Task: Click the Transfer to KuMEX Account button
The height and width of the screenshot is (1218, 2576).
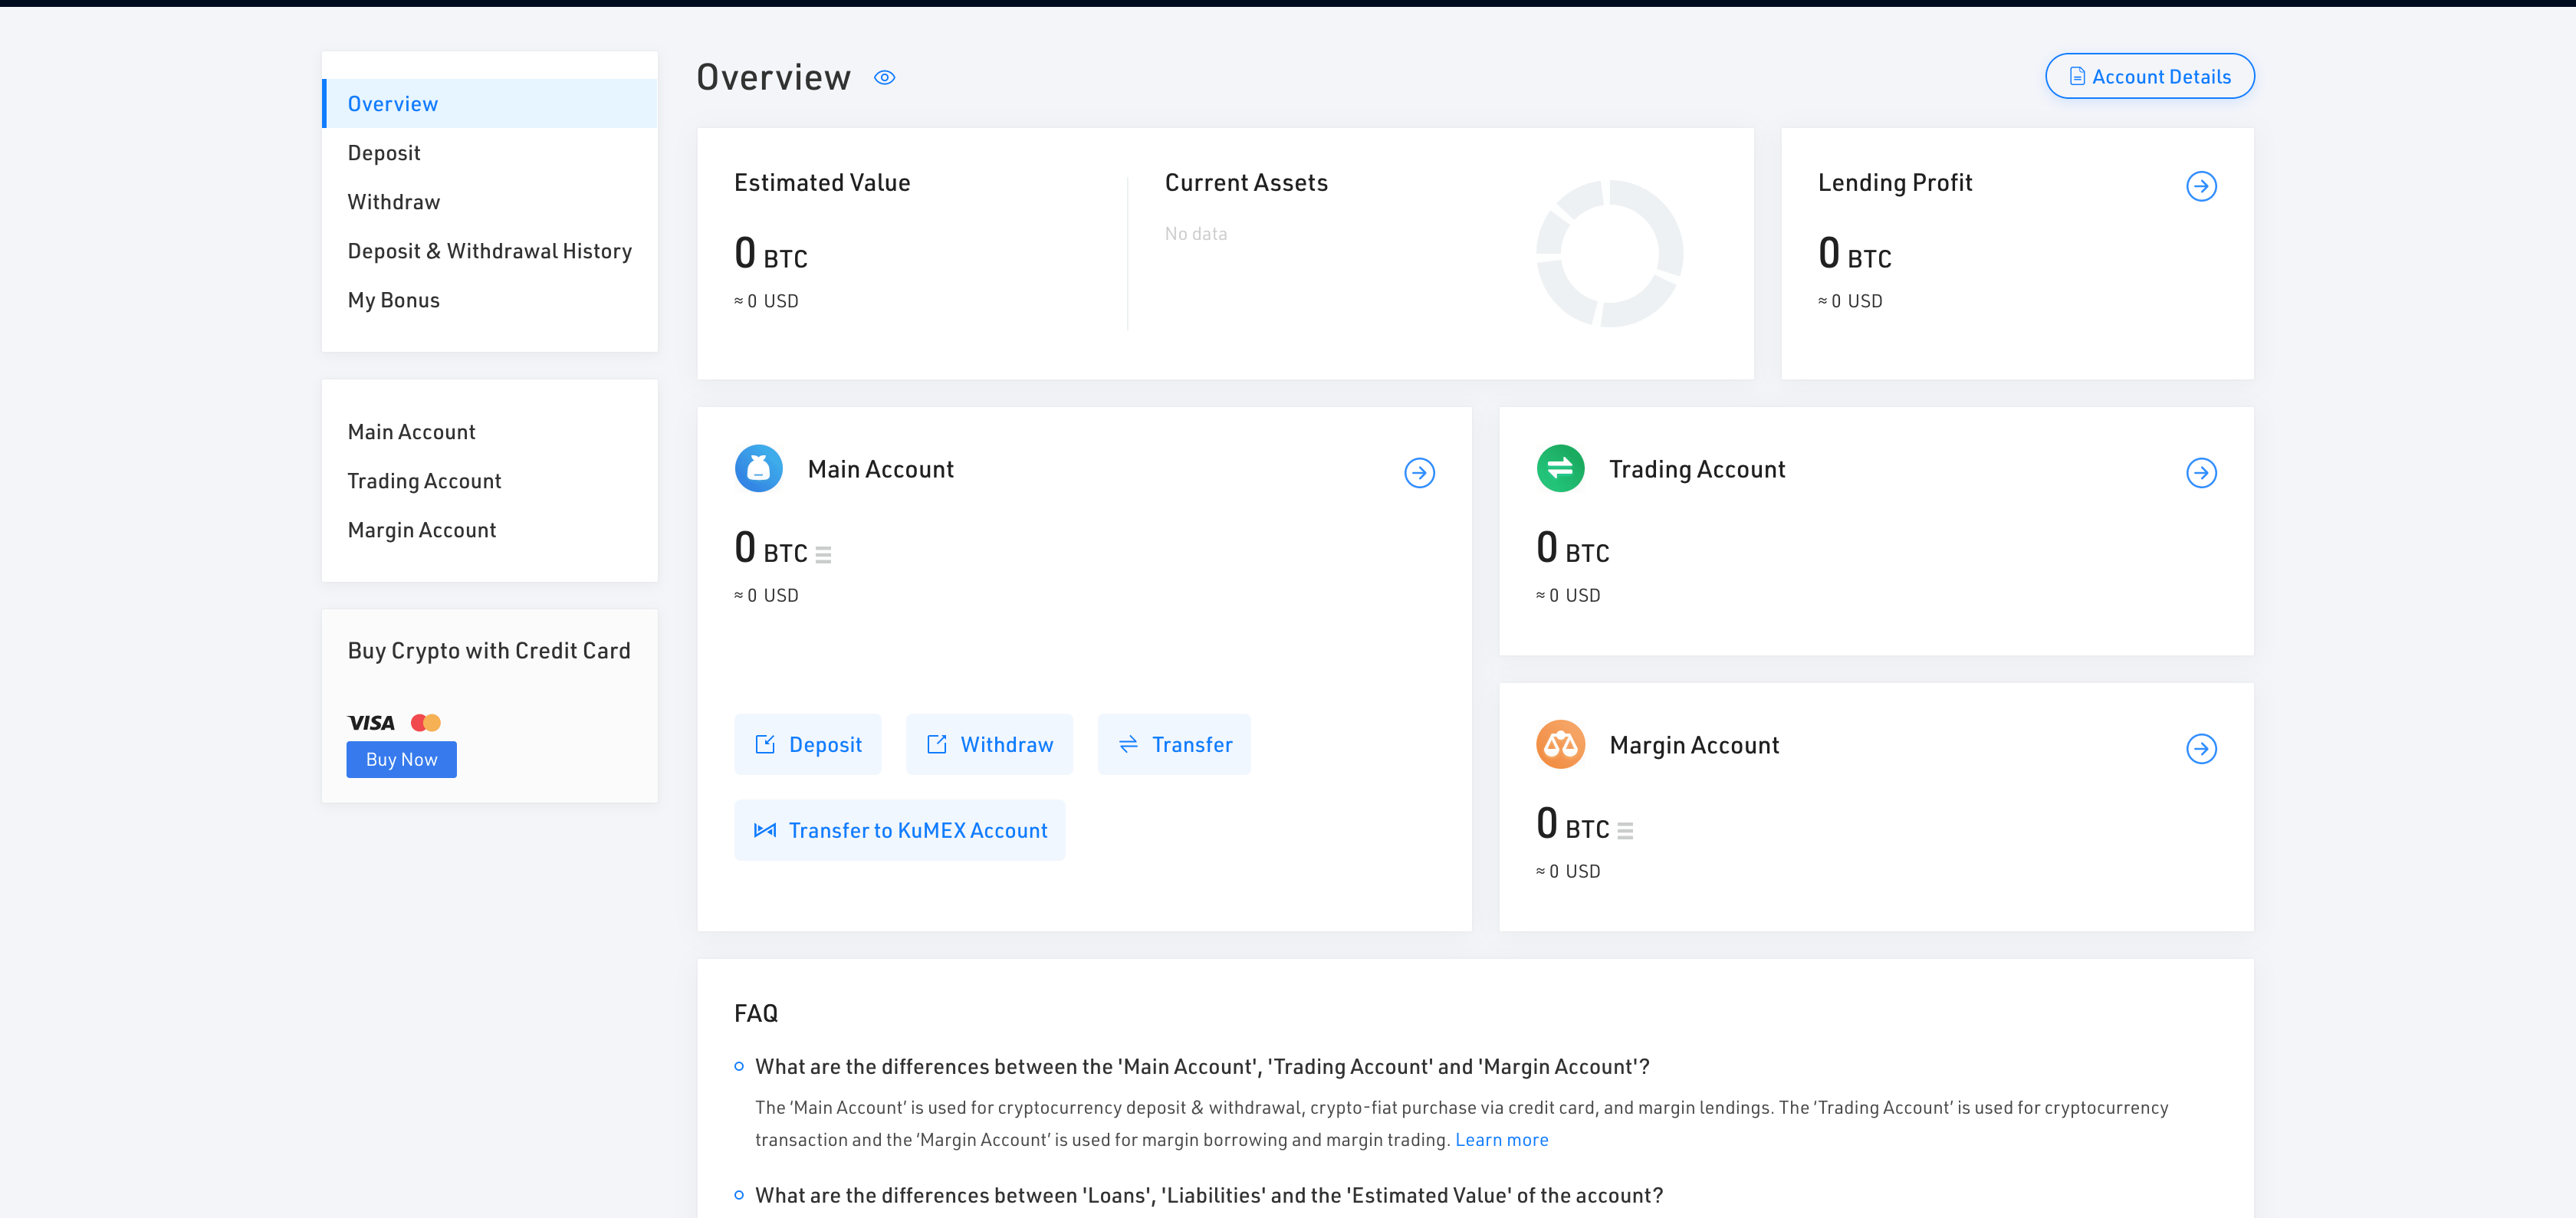Action: click(899, 831)
